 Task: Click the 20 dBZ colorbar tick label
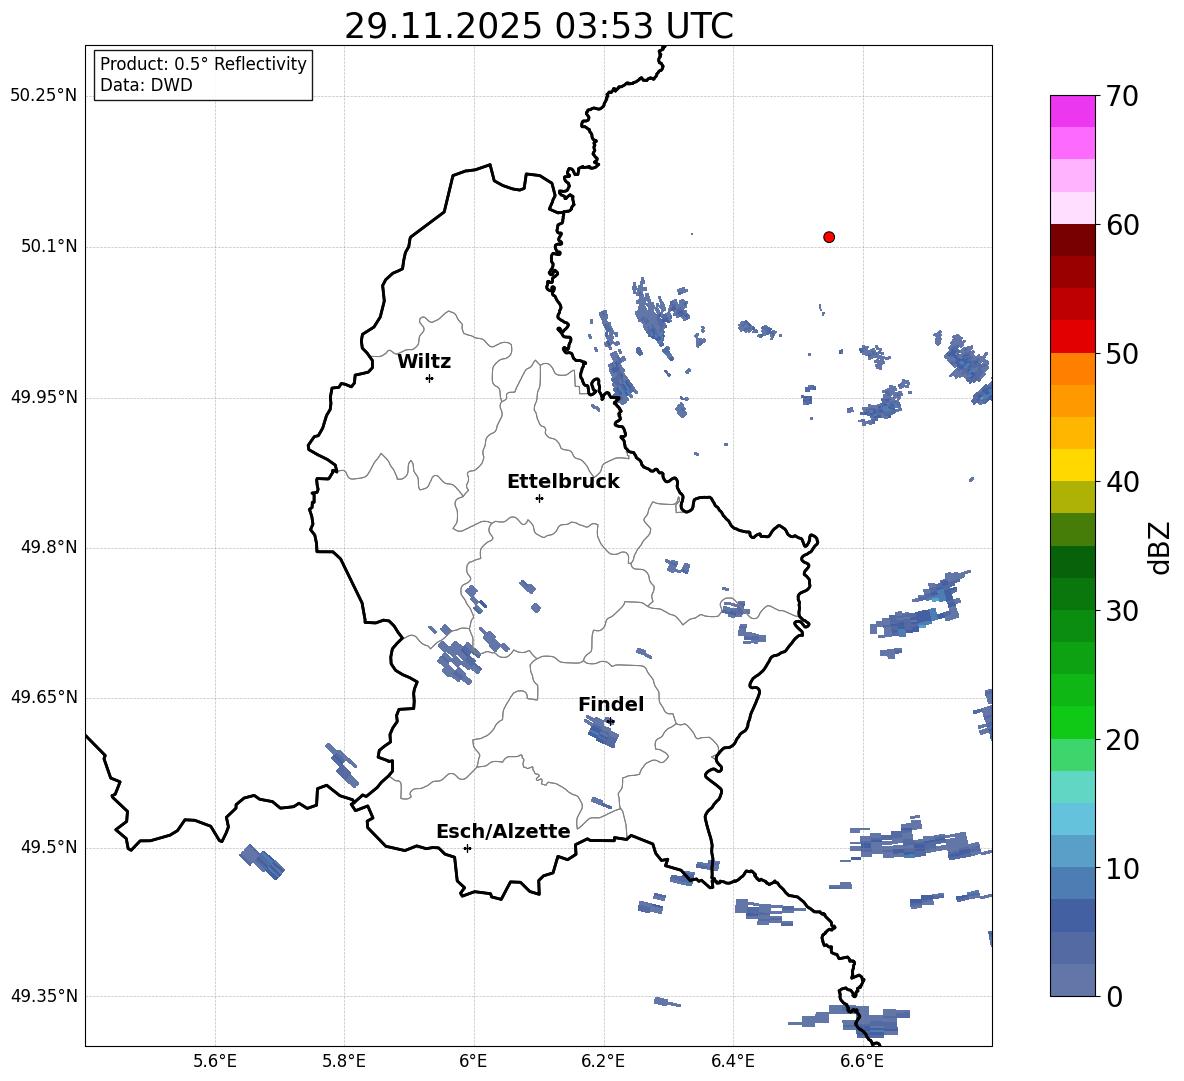[x=1122, y=739]
